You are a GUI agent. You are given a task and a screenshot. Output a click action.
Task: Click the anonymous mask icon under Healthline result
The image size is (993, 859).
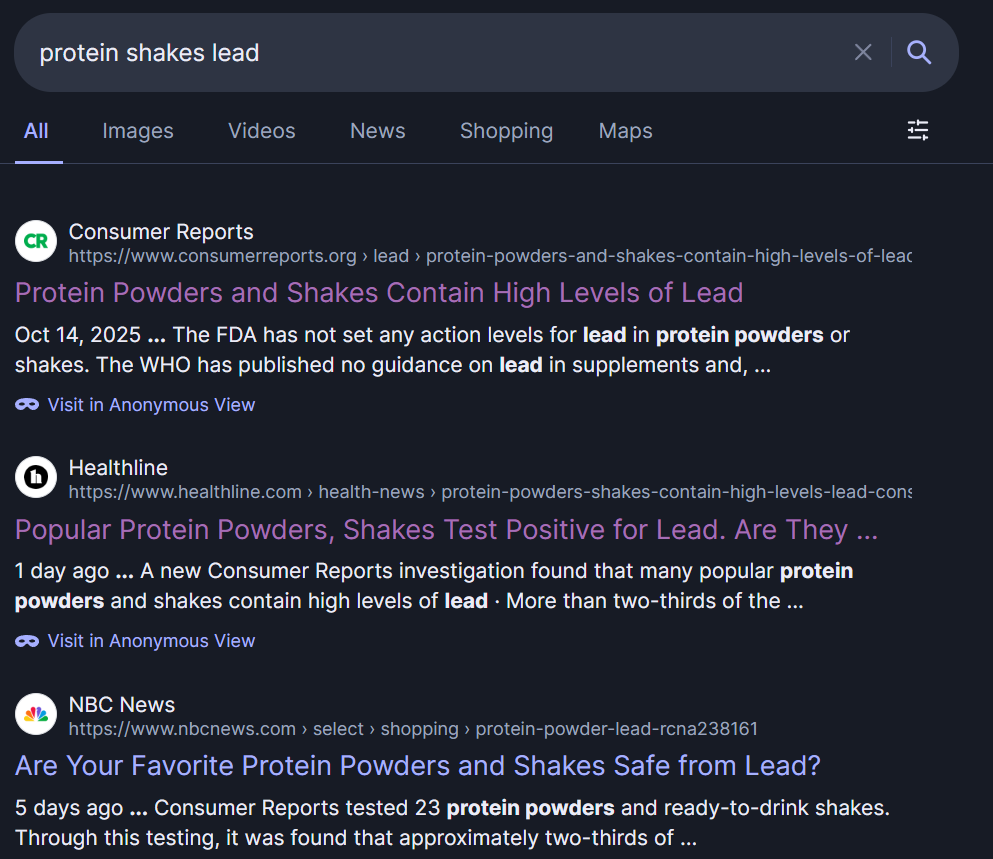[x=27, y=641]
